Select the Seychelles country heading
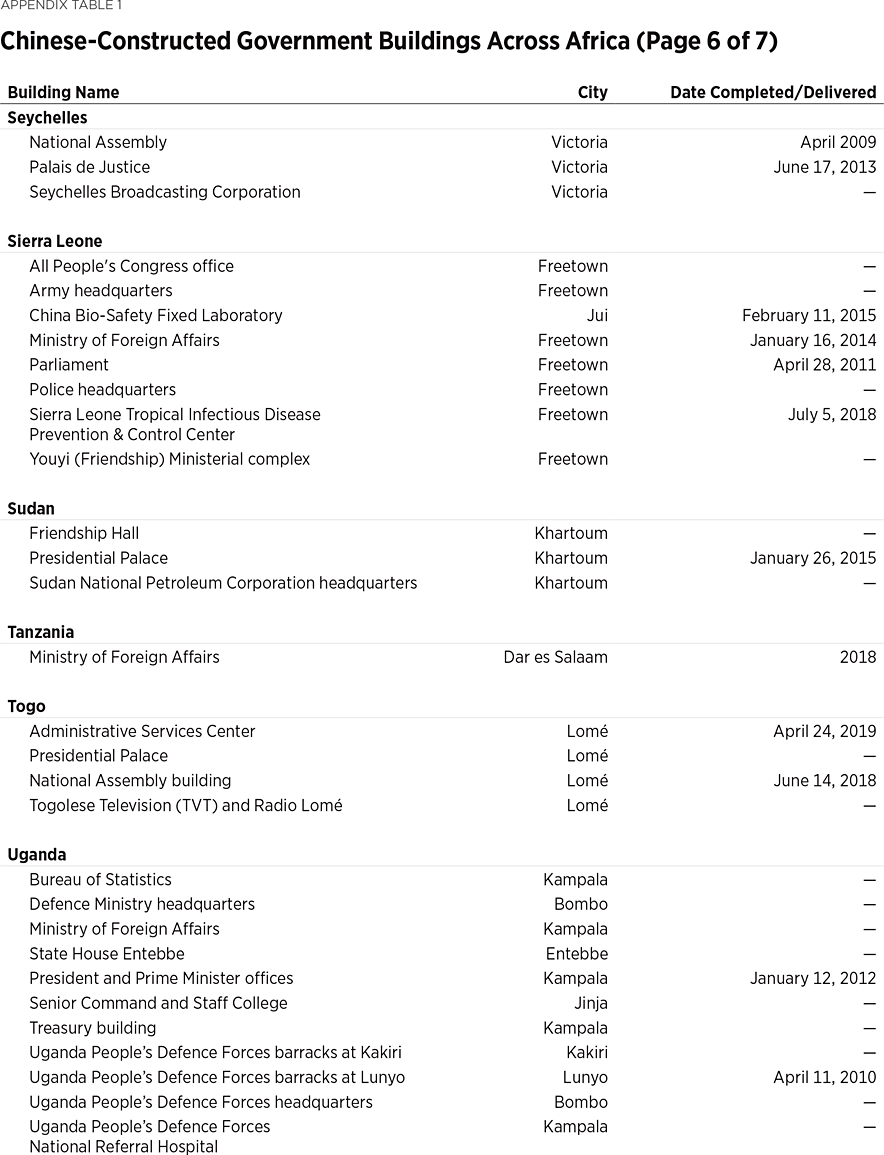 47,117
